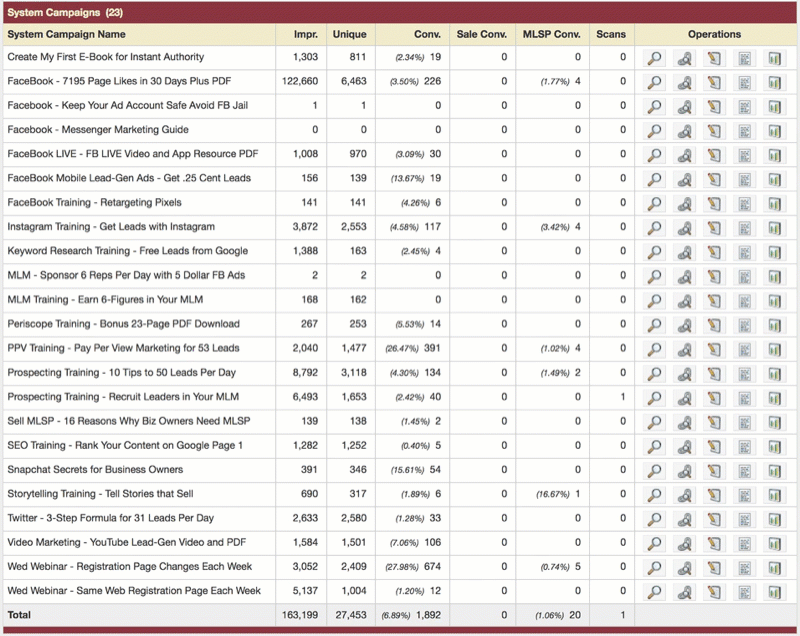Select 'Twitter - 3-Step Formula for 31 Leads Per Day'
The image size is (800, 636).
click(111, 518)
